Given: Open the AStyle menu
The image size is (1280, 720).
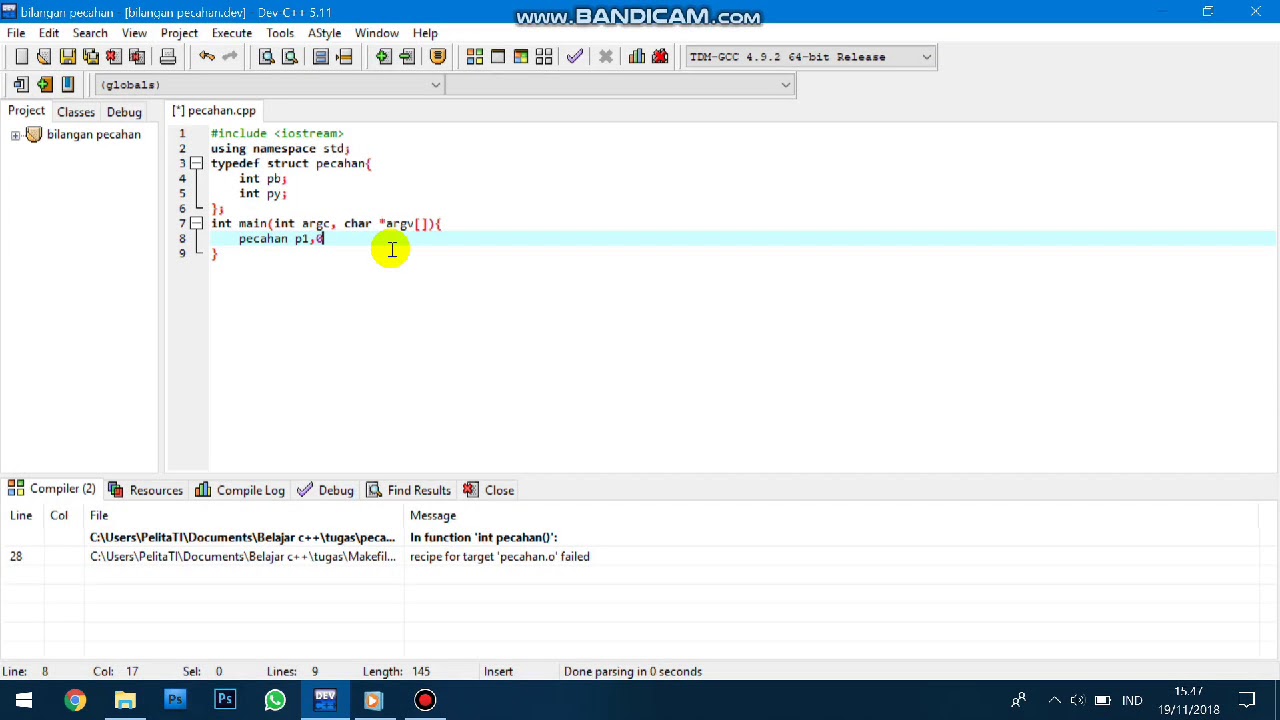Looking at the screenshot, I should [x=324, y=33].
